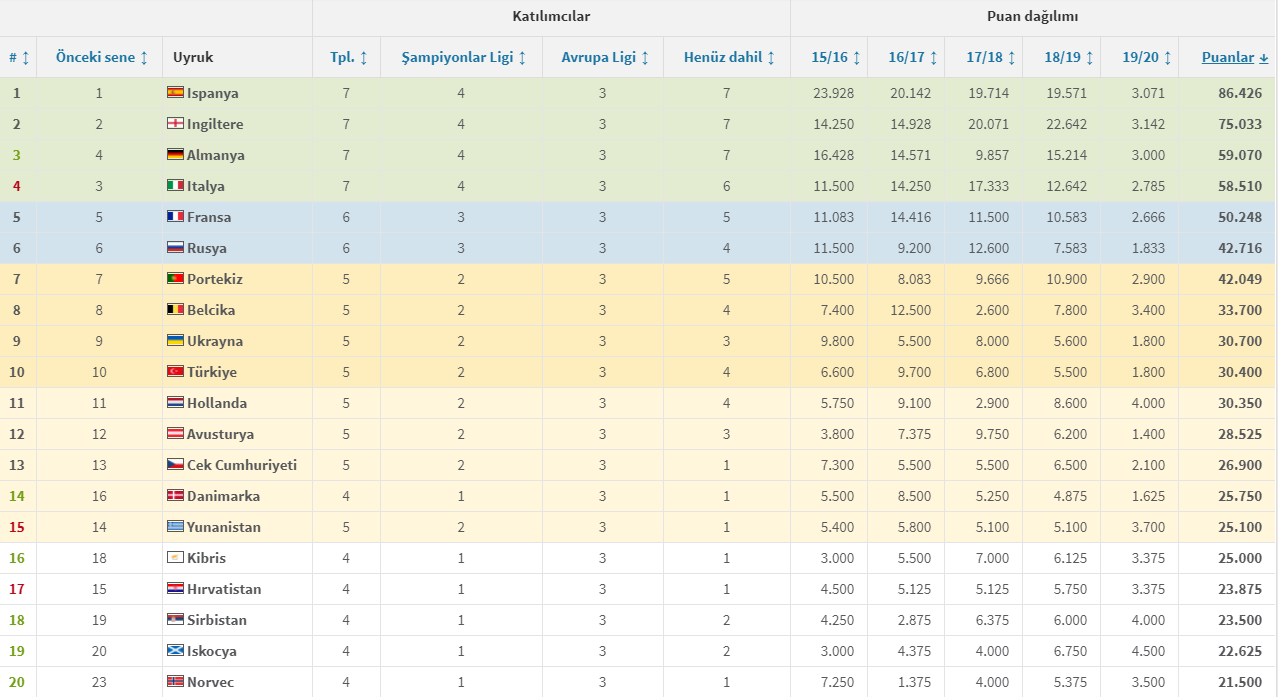The image size is (1278, 697).
Task: Click the Uyruk column header
Action: [x=193, y=58]
